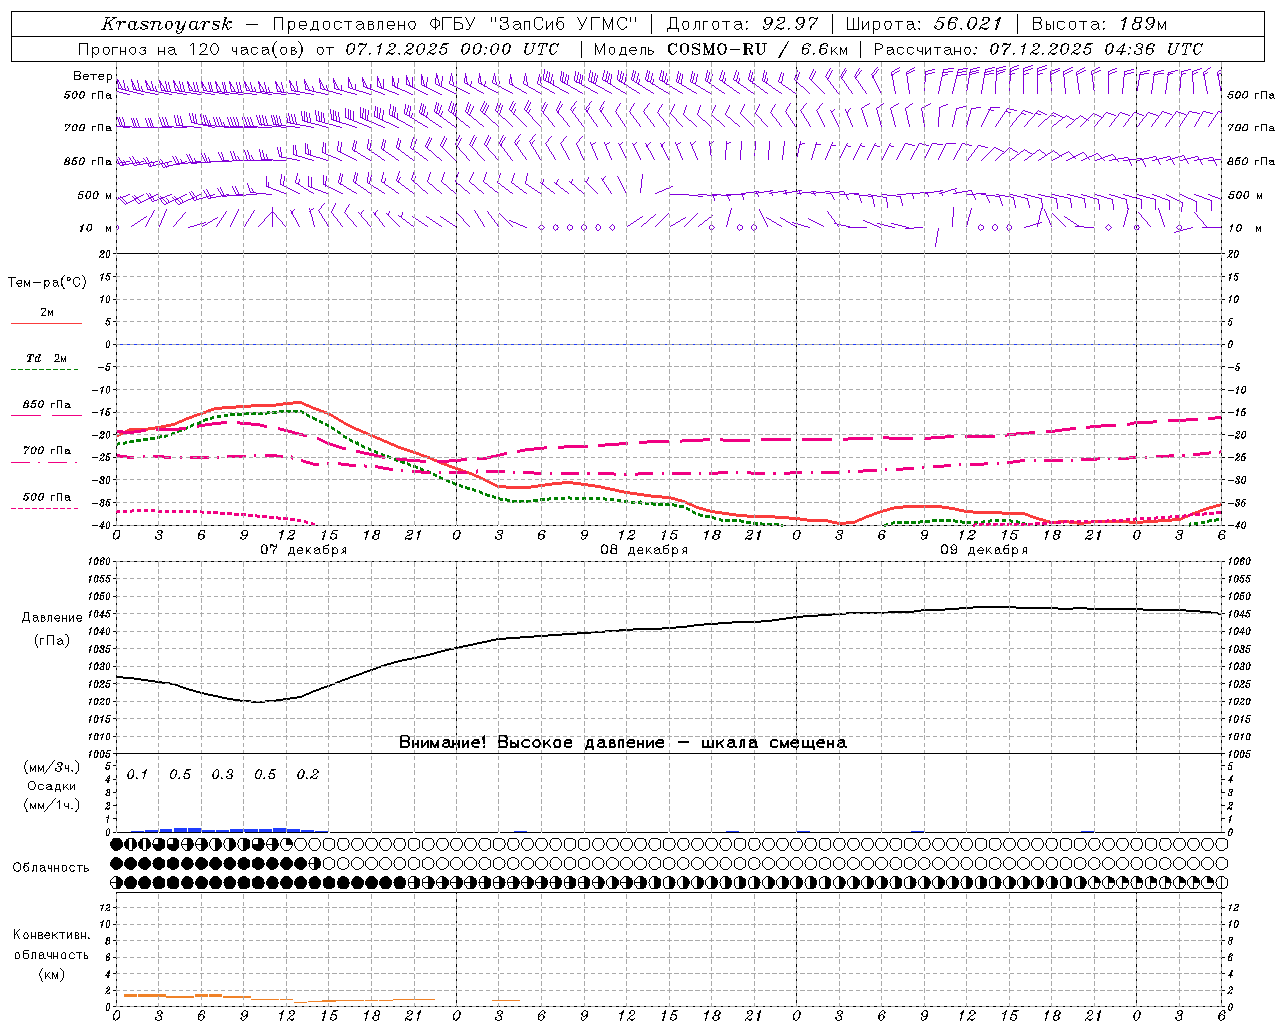The image size is (1280, 1024).
Task: Click the Тем-ра(°C) temperature axis label
Action: tap(47, 283)
